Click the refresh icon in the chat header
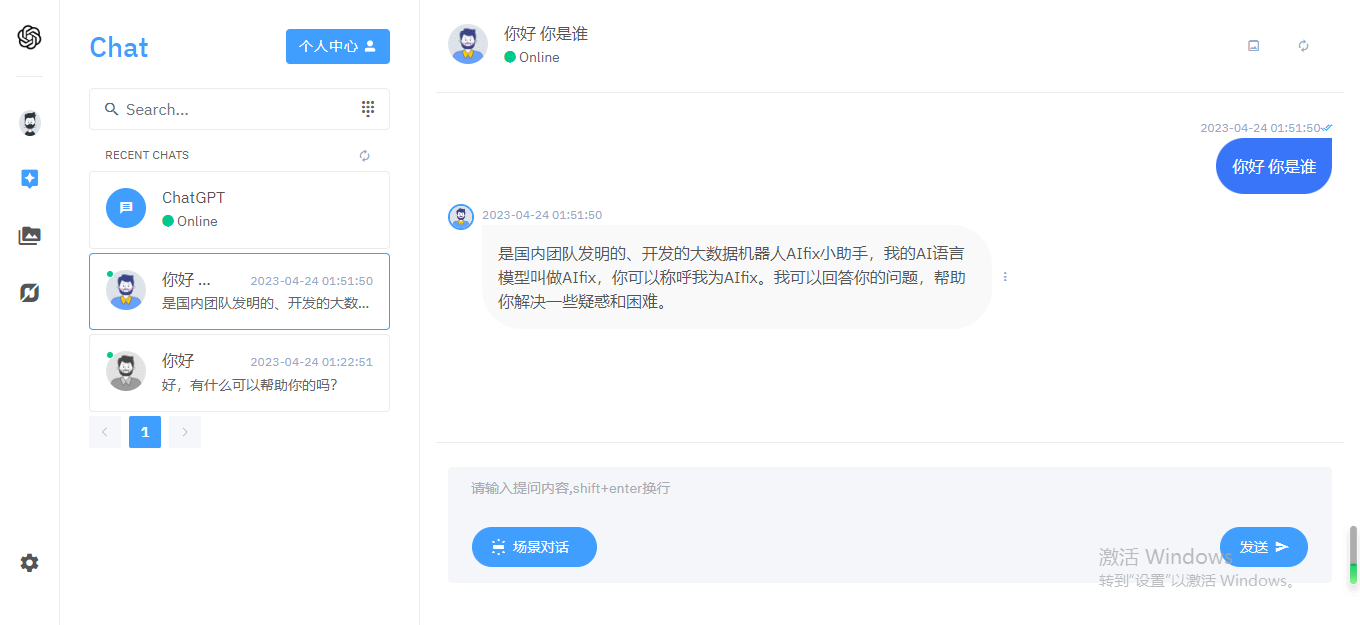The width and height of the screenshot is (1360, 625). click(x=1303, y=46)
